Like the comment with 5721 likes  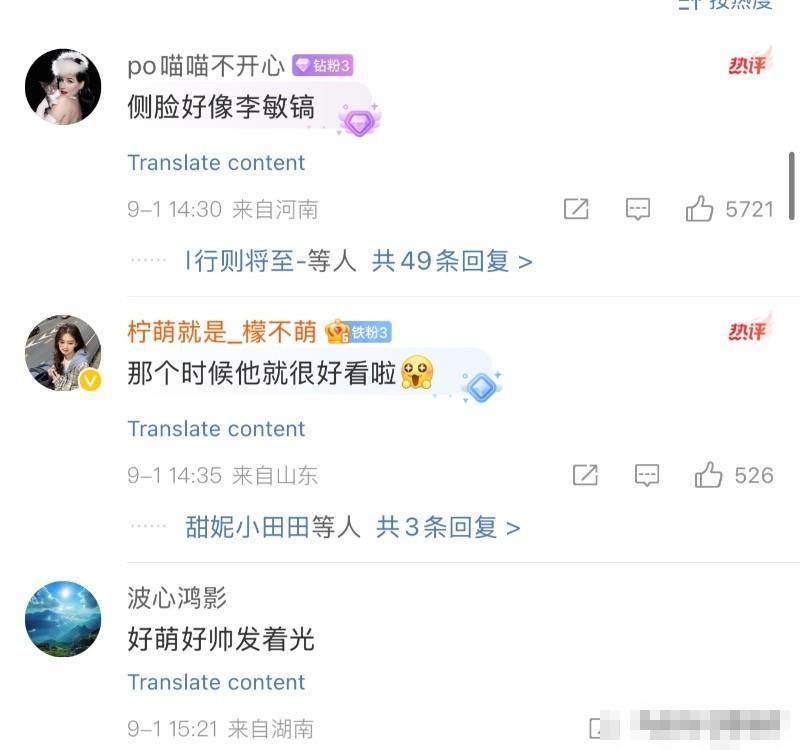pyautogui.click(x=699, y=209)
